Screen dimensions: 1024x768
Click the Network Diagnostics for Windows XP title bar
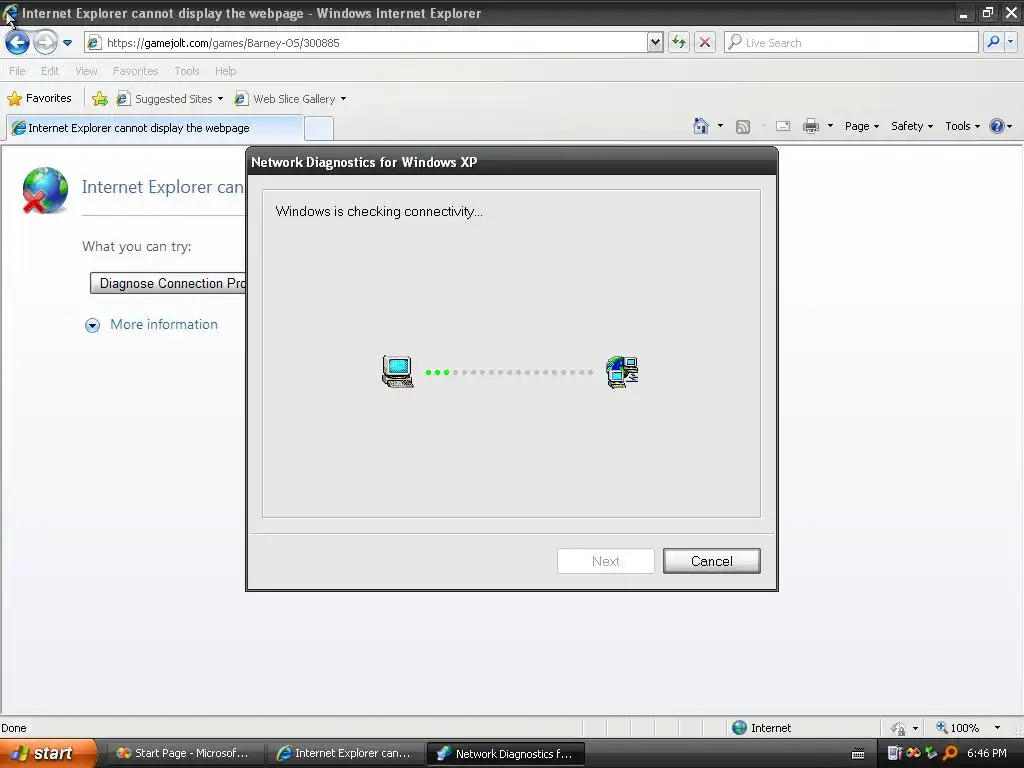point(512,162)
